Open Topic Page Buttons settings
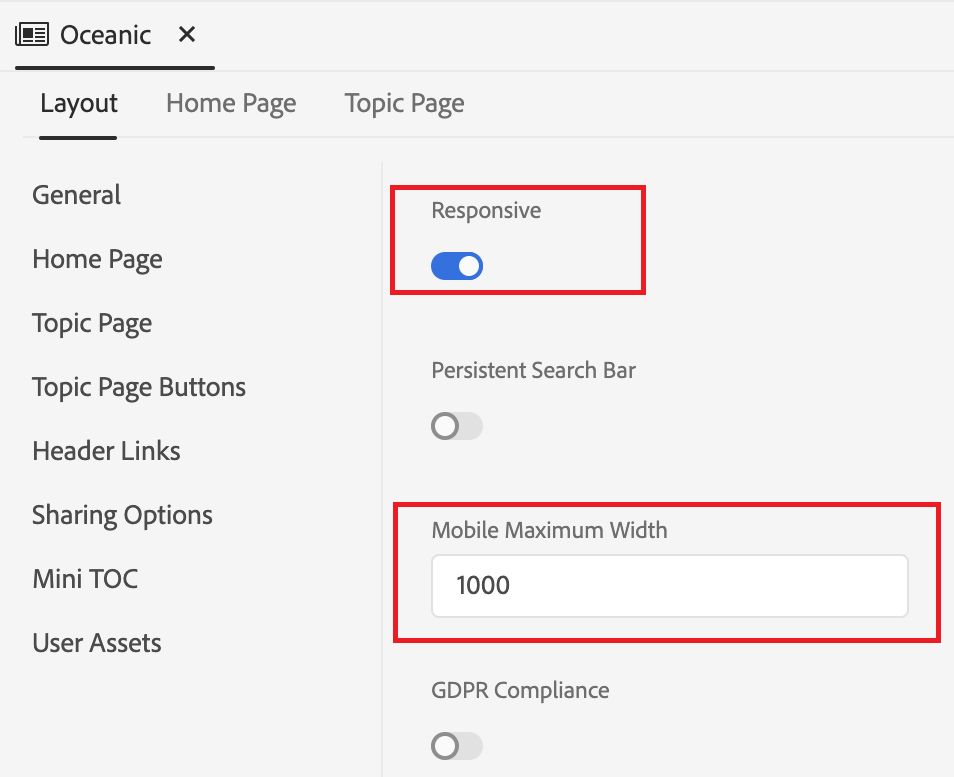 (x=139, y=387)
